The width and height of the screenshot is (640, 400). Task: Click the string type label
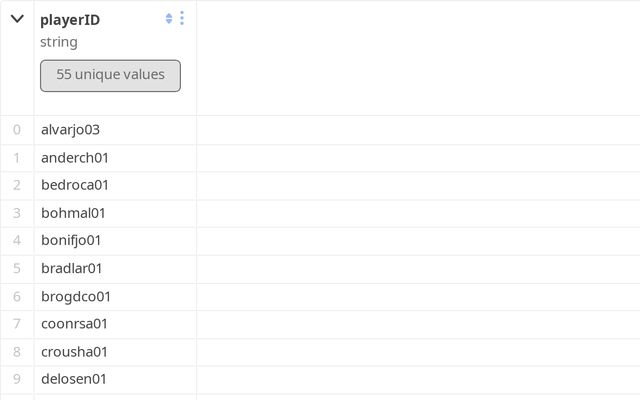pyautogui.click(x=59, y=42)
